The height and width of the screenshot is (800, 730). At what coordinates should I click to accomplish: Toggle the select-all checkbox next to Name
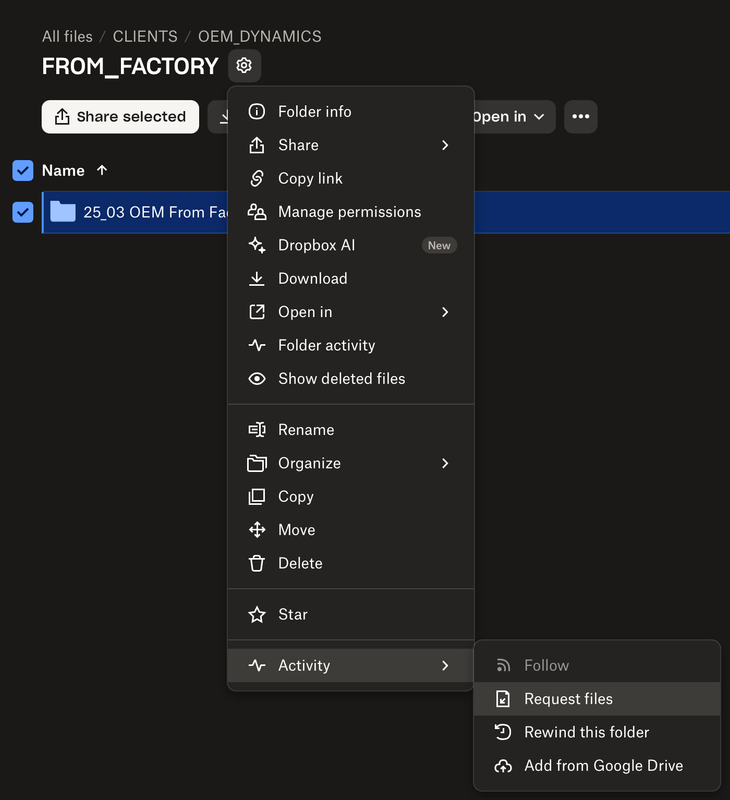(x=23, y=171)
